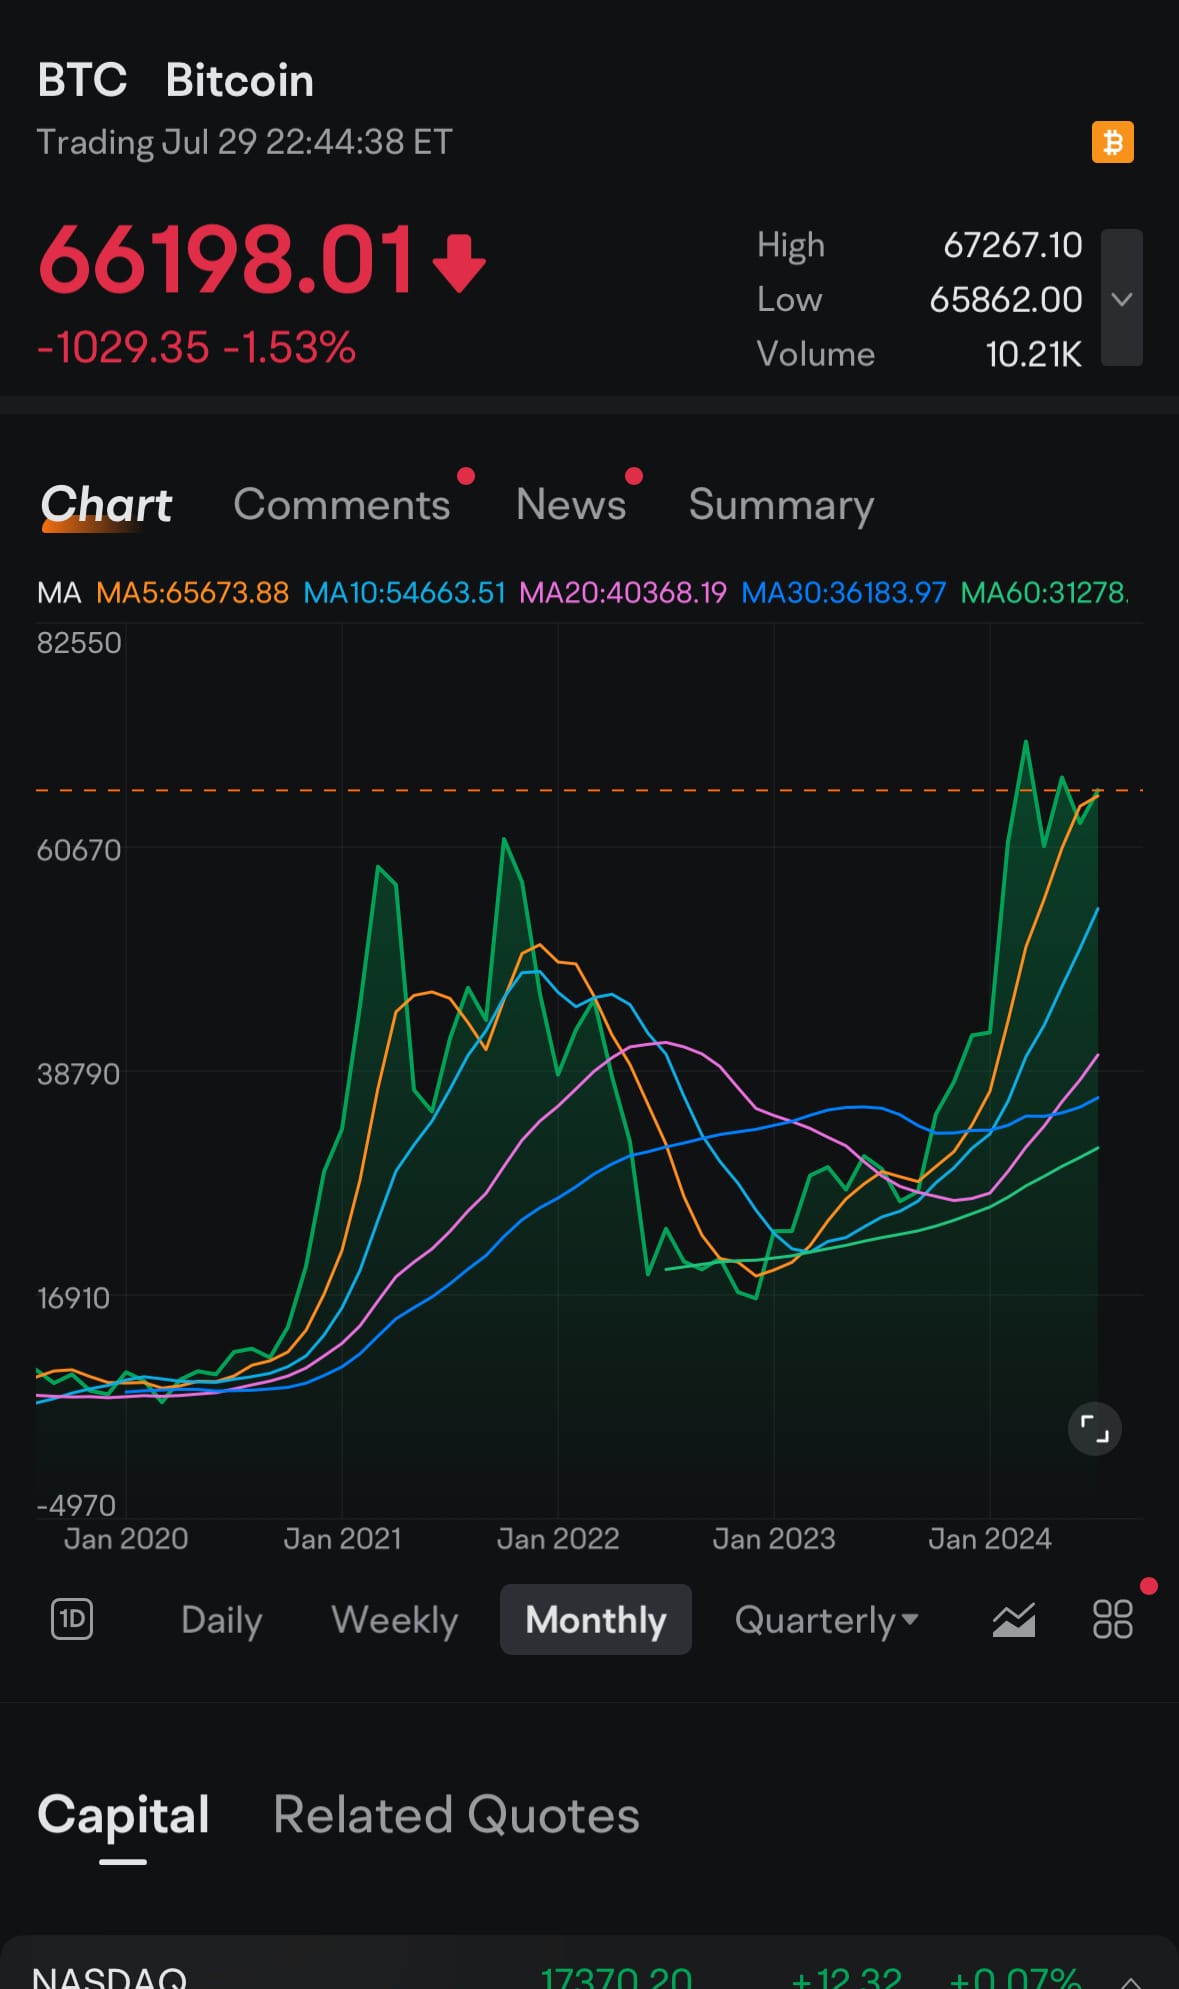Screen dimensions: 1179x1989
Task: Select the Daily timeframe
Action: [221, 1619]
